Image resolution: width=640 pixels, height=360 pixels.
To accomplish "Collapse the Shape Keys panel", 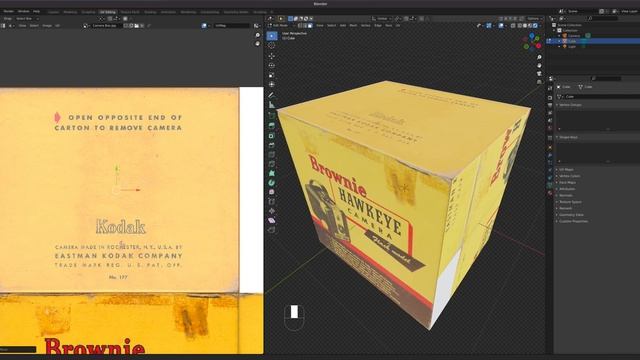I will pyautogui.click(x=568, y=137).
